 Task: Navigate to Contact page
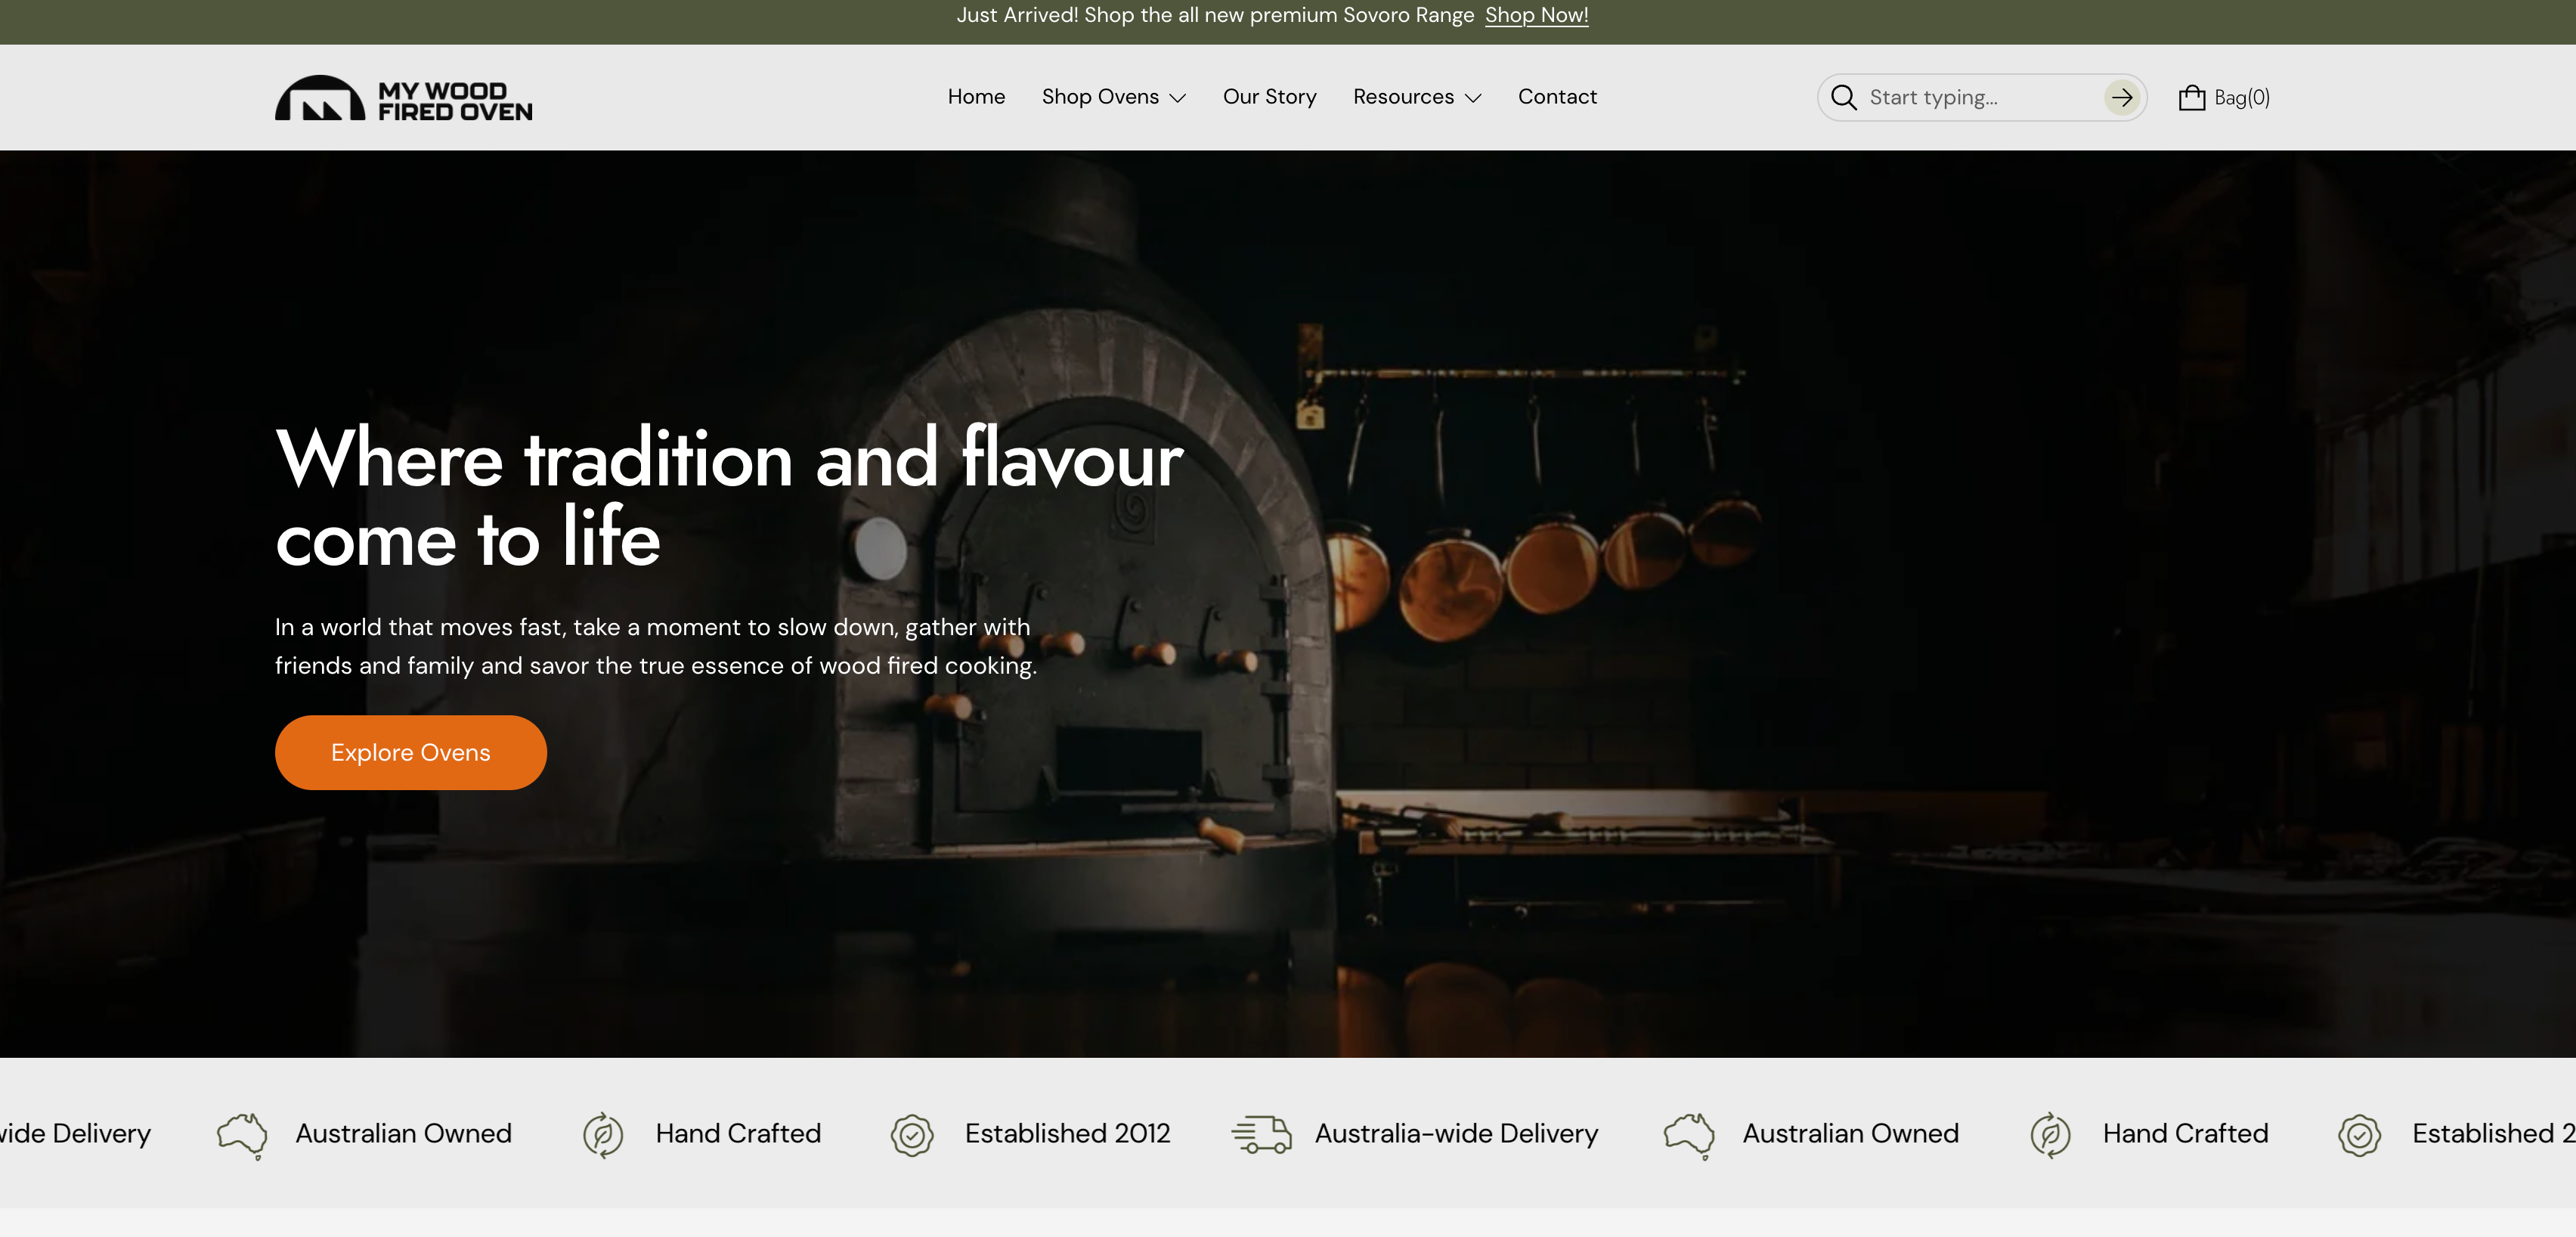(x=1557, y=97)
